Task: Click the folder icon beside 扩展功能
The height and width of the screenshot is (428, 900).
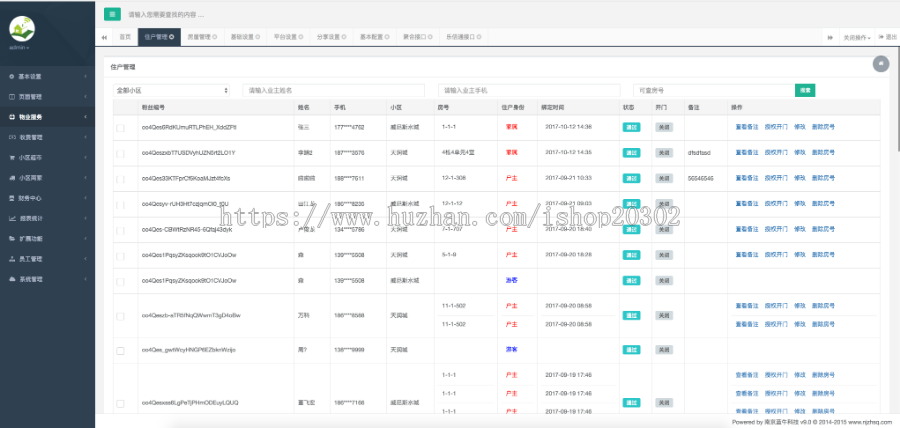Action: [12, 239]
